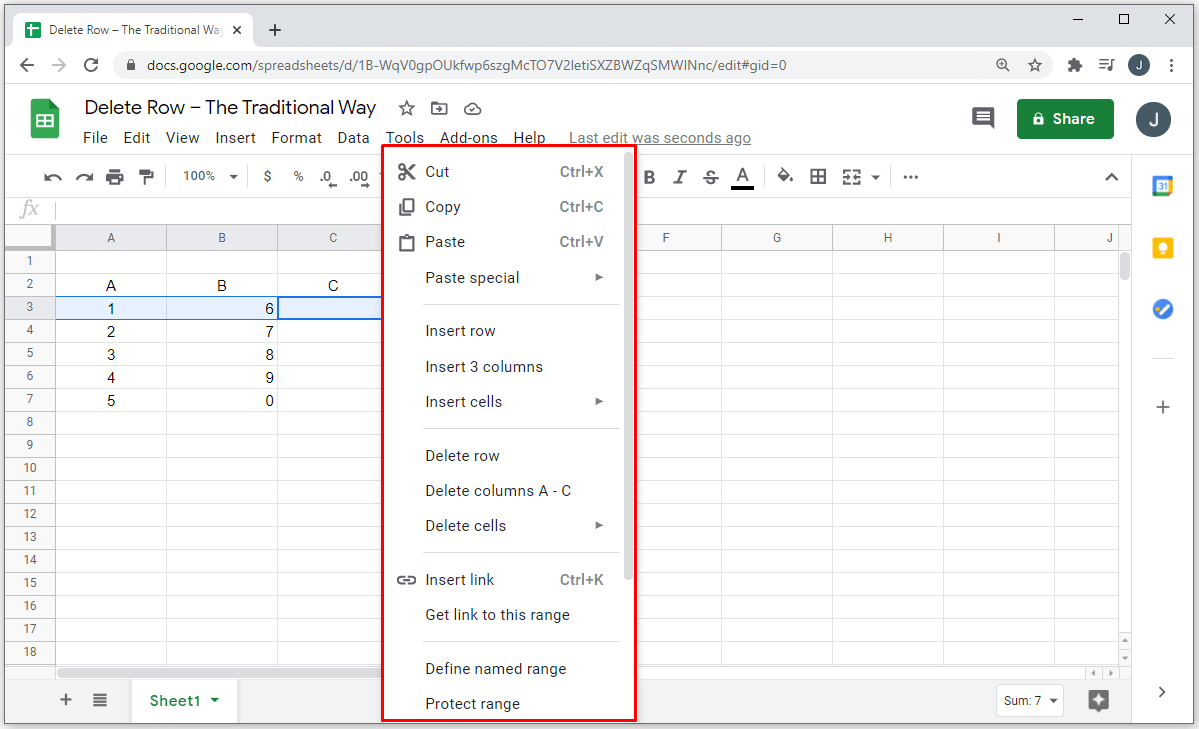Click the Undo arrow in toolbar

point(53,177)
